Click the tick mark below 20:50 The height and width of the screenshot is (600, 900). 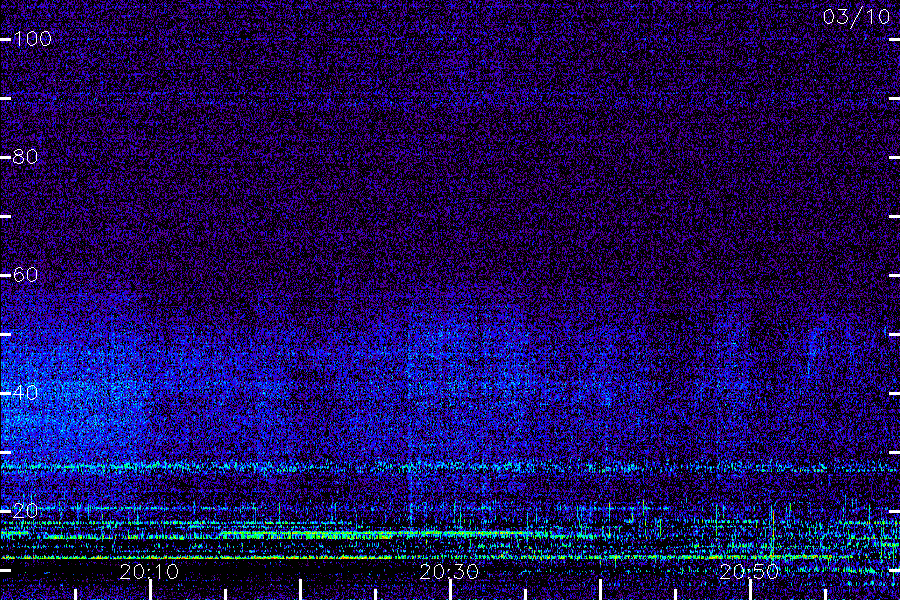pos(750,590)
